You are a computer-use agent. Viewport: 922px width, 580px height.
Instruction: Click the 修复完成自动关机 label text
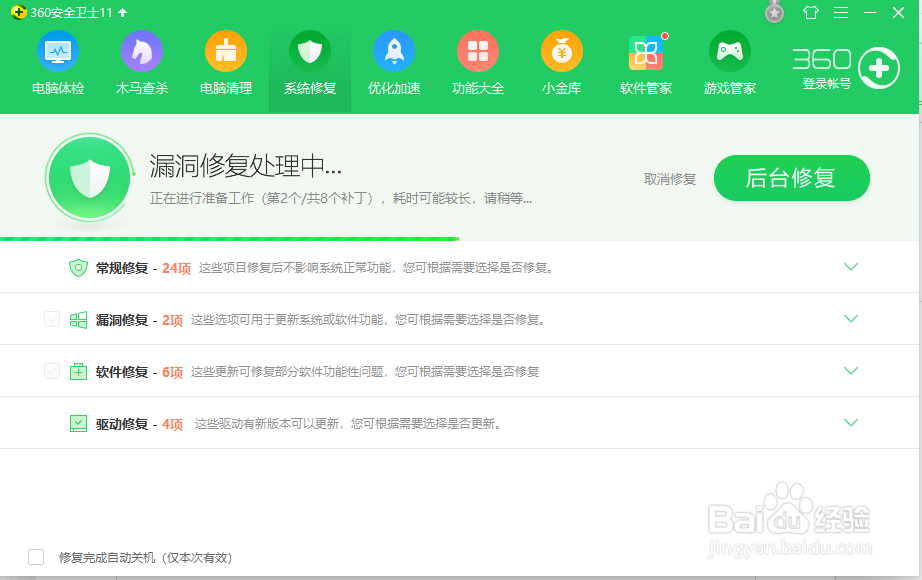145,557
